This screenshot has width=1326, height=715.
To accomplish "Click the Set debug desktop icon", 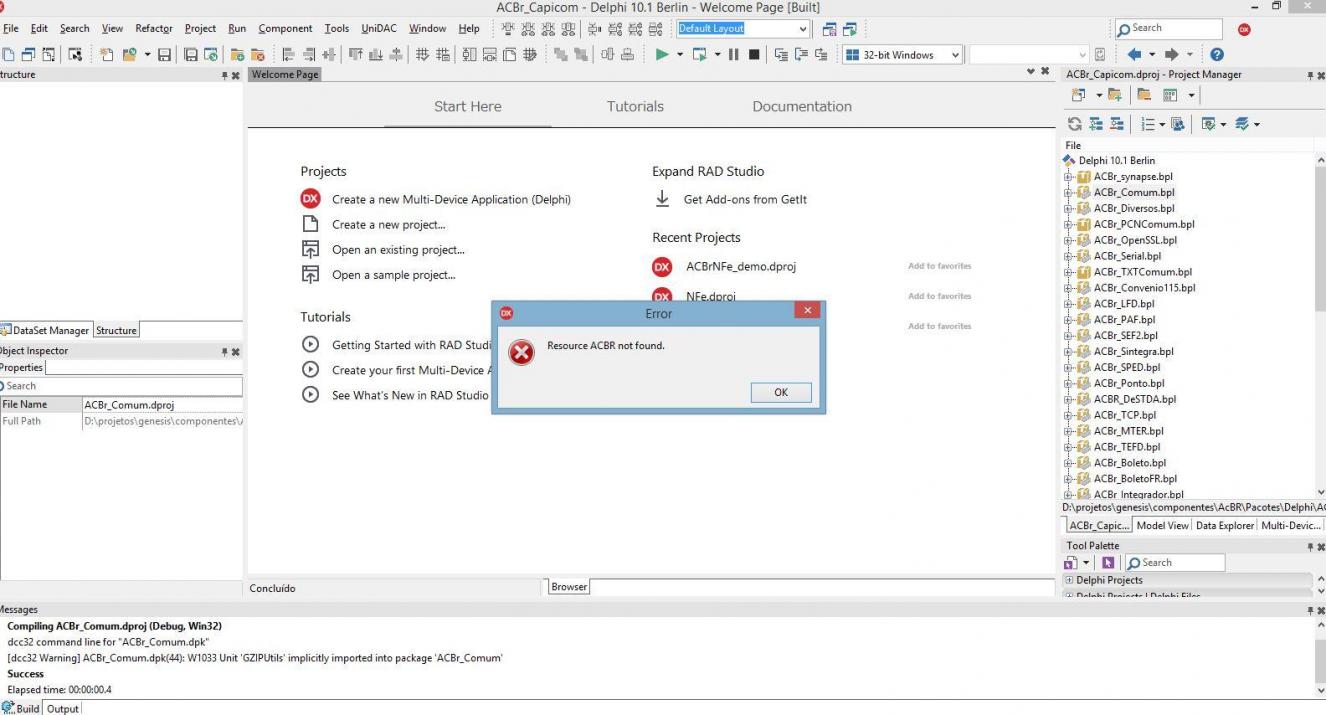I will pyautogui.click(x=850, y=29).
